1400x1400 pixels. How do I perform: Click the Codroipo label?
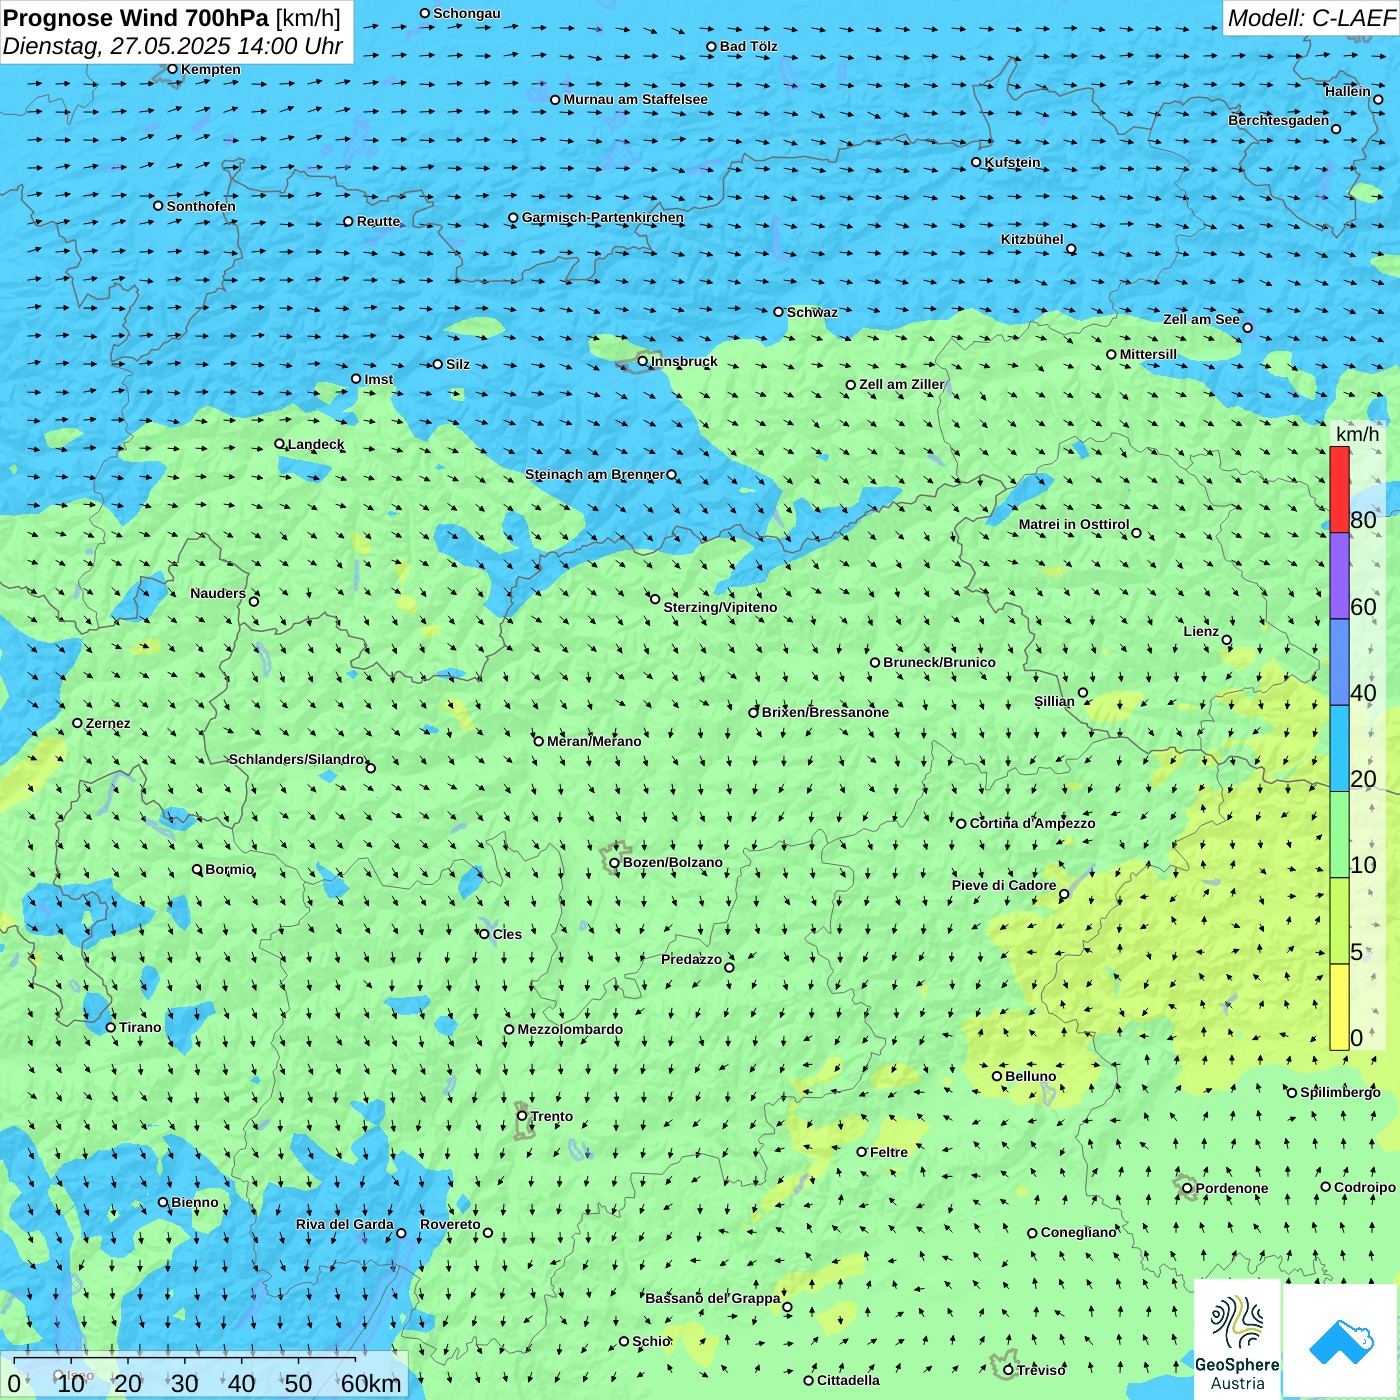coord(1365,1187)
